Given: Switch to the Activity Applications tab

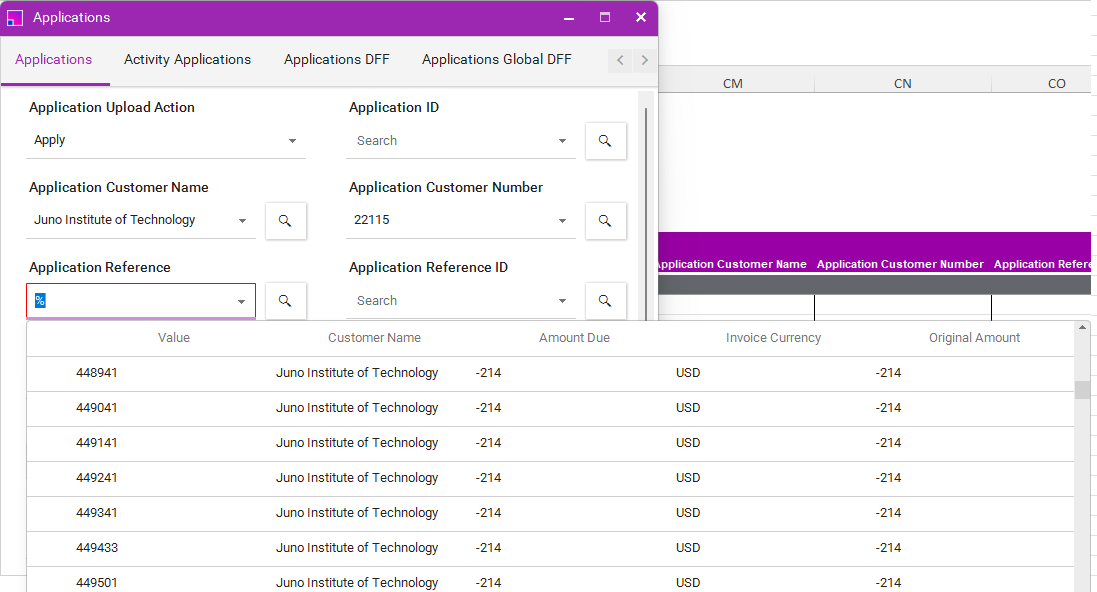Looking at the screenshot, I should coord(187,59).
